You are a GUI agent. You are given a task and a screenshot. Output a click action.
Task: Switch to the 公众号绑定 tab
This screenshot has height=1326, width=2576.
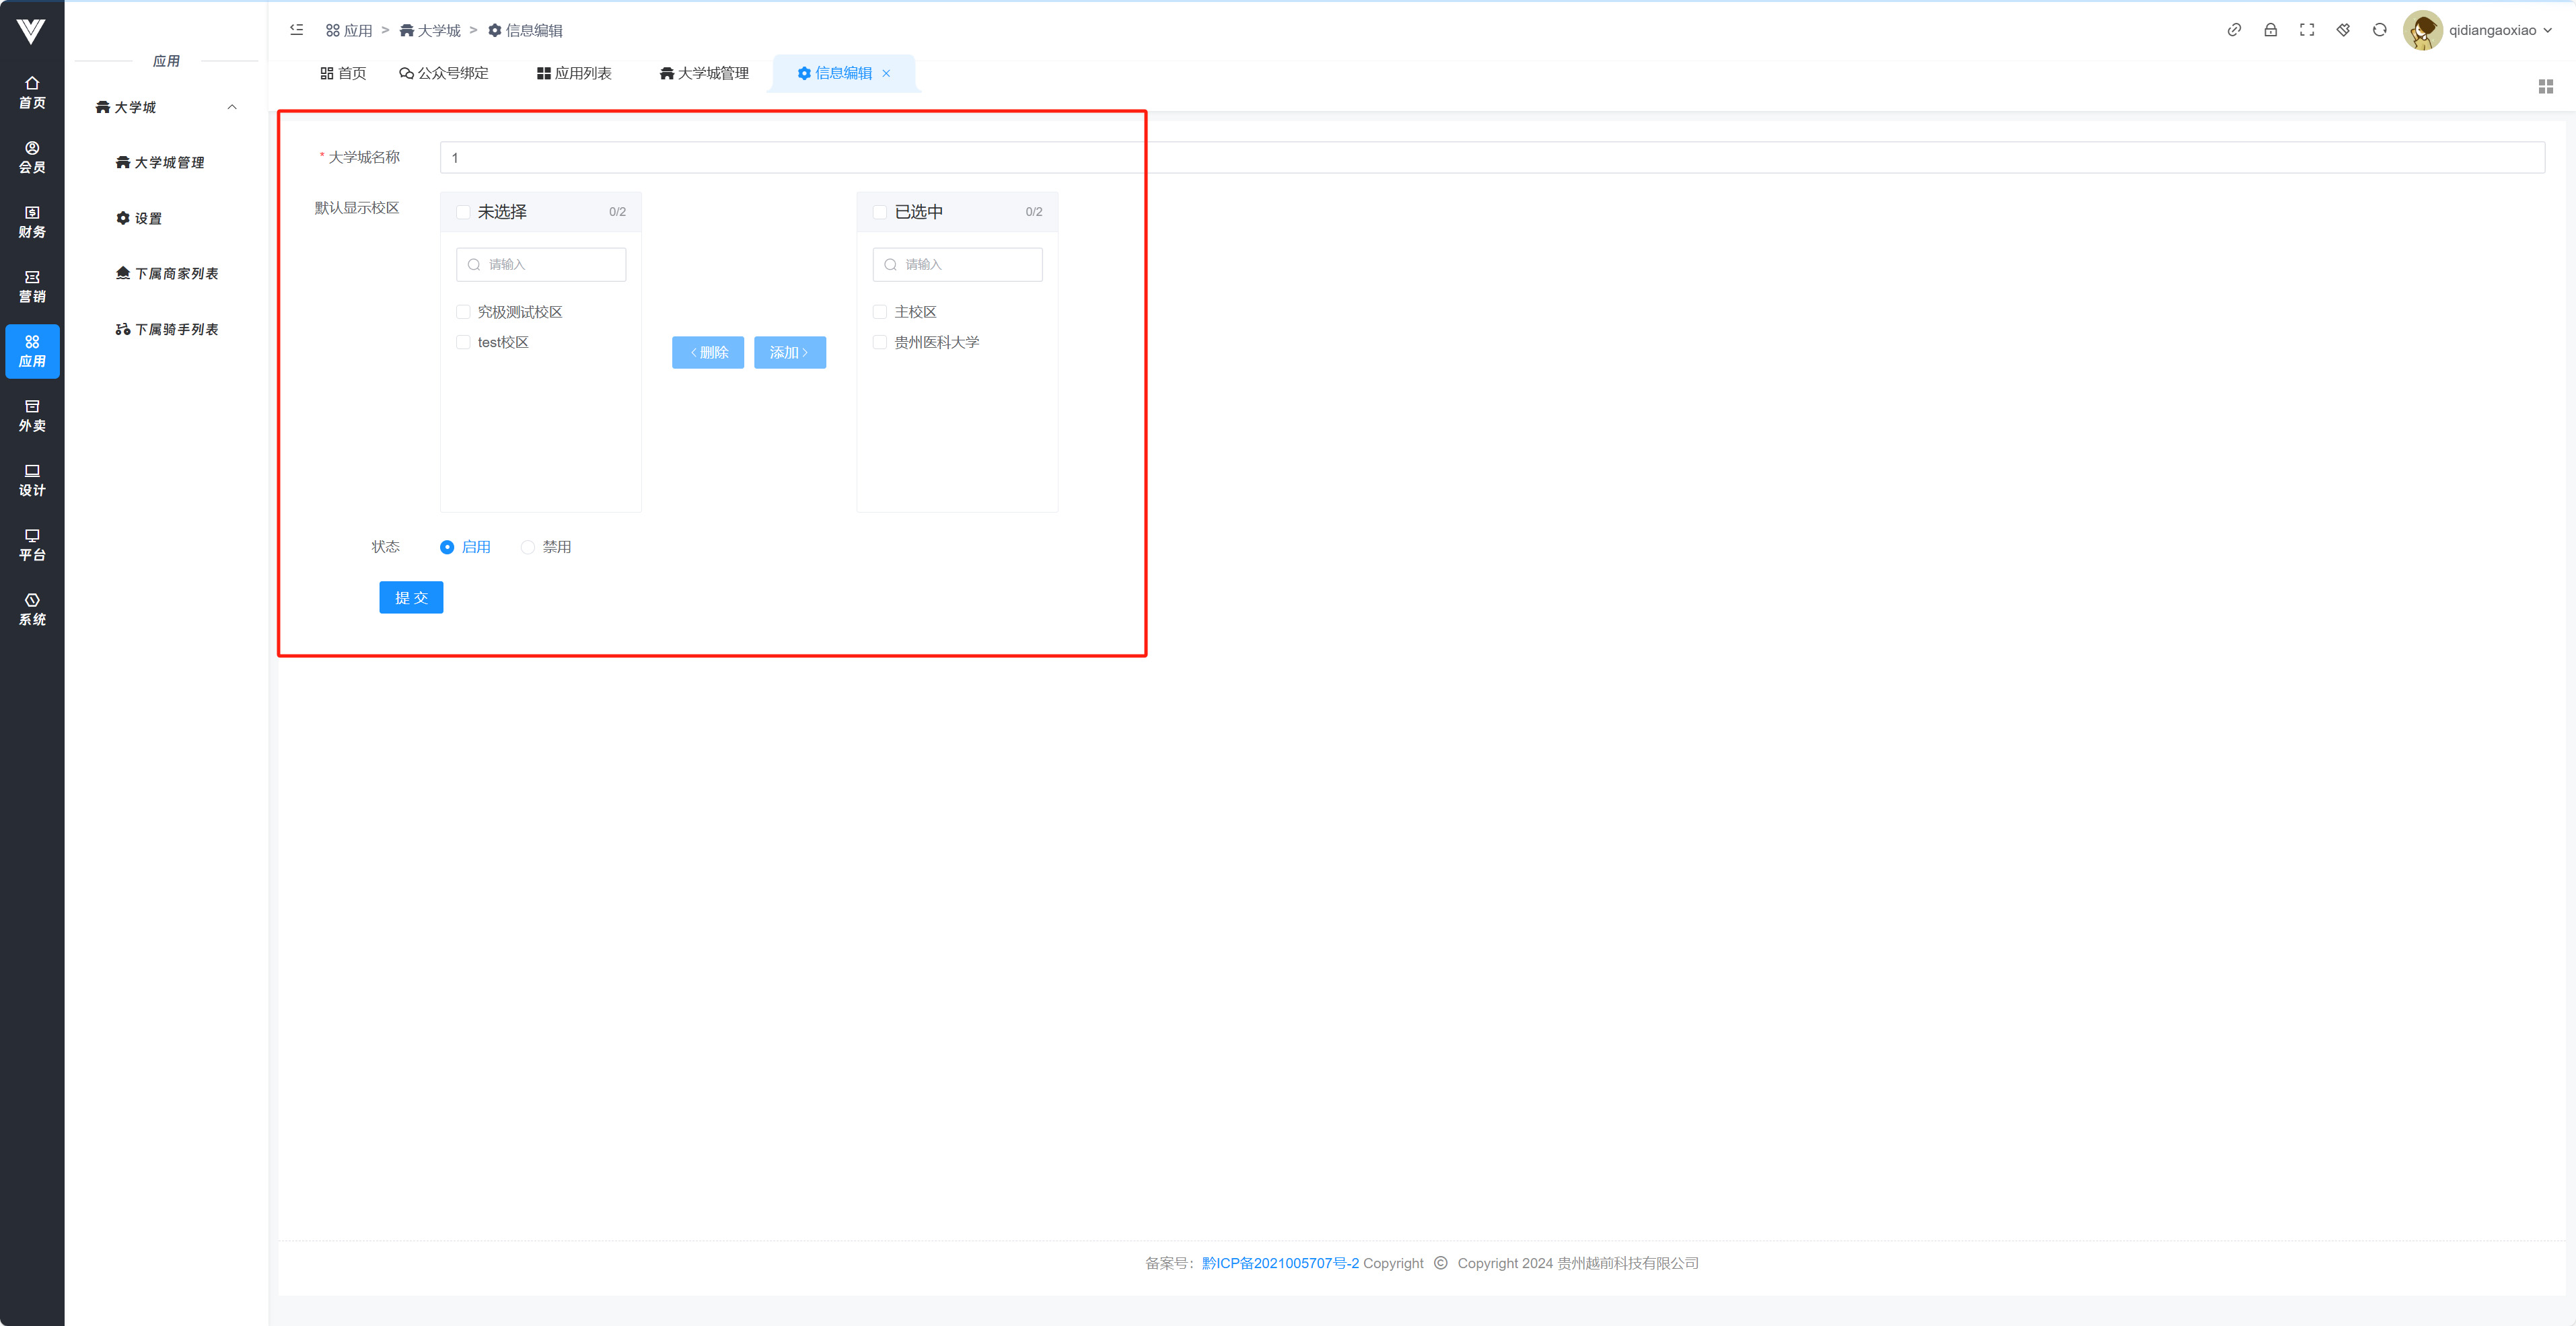click(444, 73)
